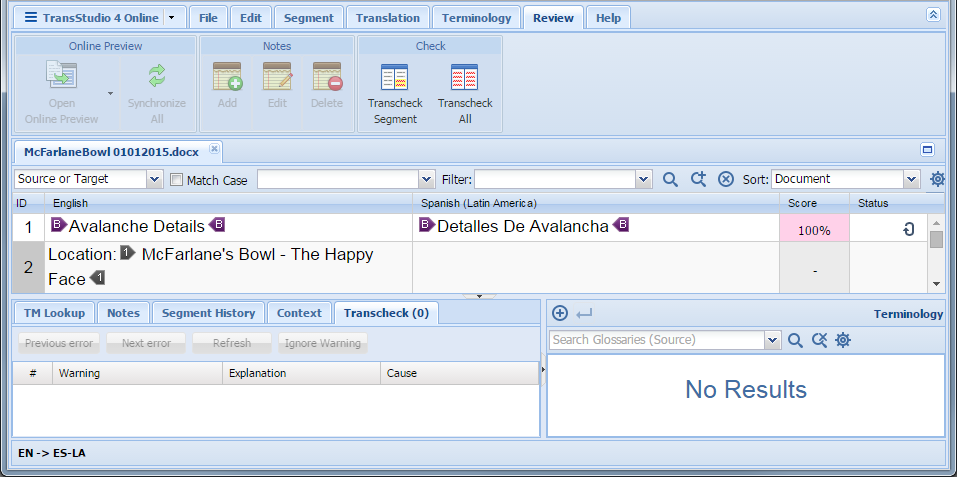Expand the TransStudio 4 Online dropdown arrow
957x477 pixels.
pos(172,18)
